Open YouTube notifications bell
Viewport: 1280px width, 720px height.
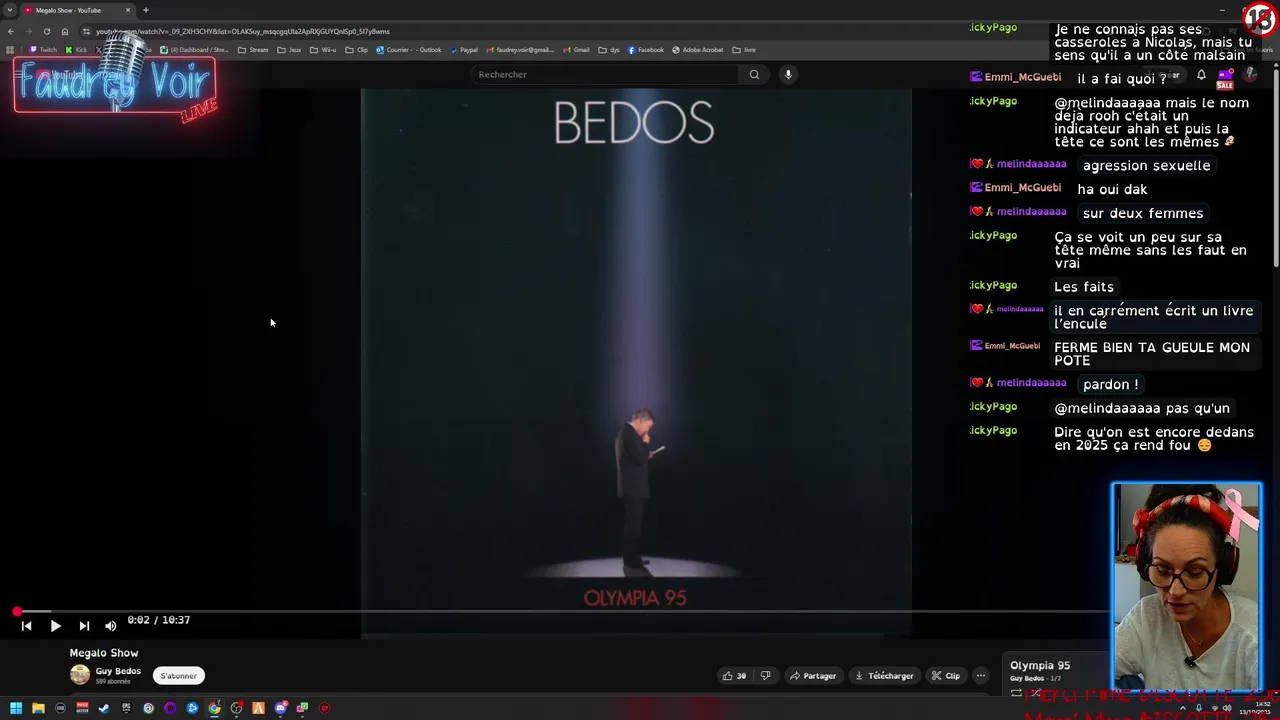pos(1201,75)
